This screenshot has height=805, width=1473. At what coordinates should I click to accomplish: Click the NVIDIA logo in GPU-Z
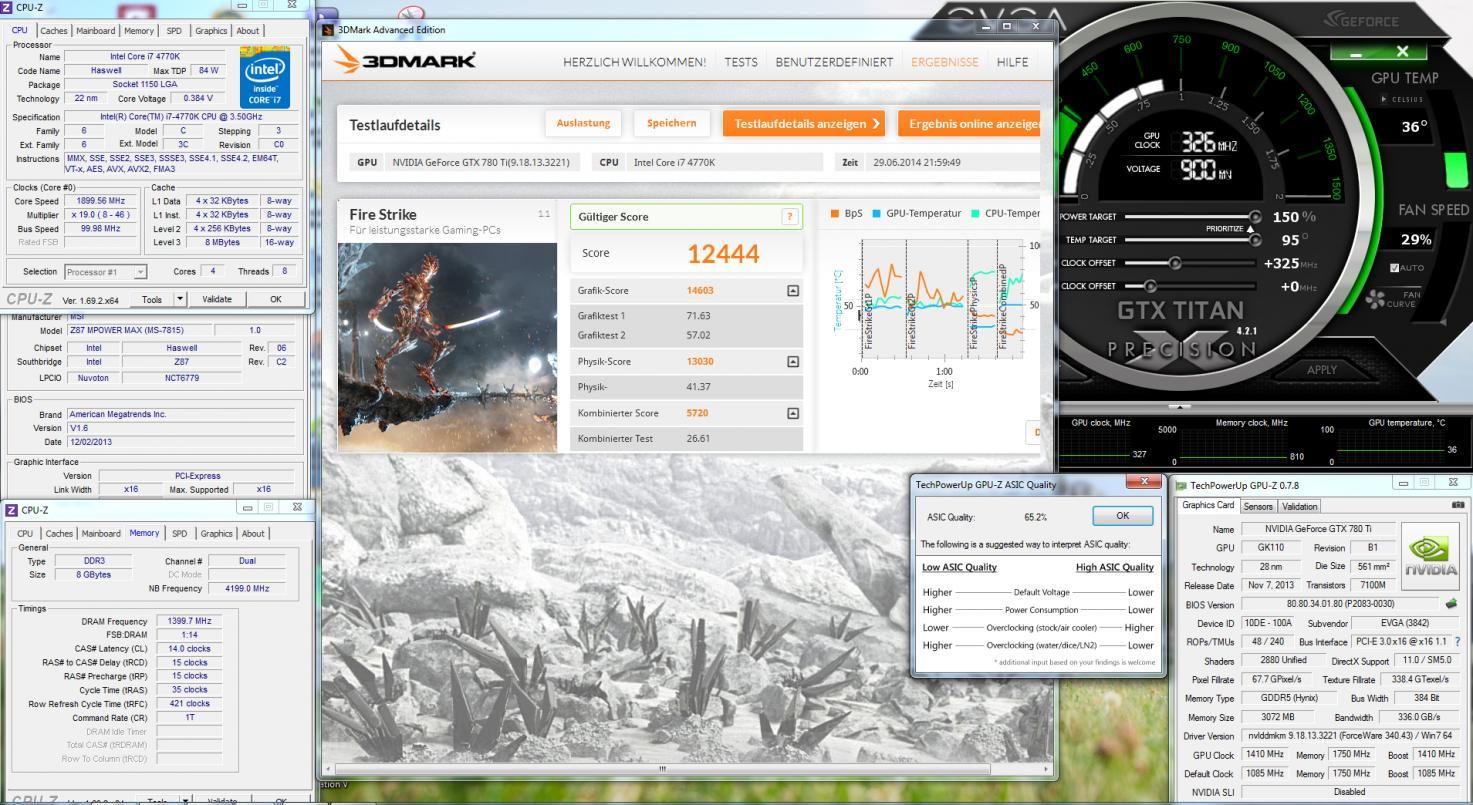pos(1429,555)
